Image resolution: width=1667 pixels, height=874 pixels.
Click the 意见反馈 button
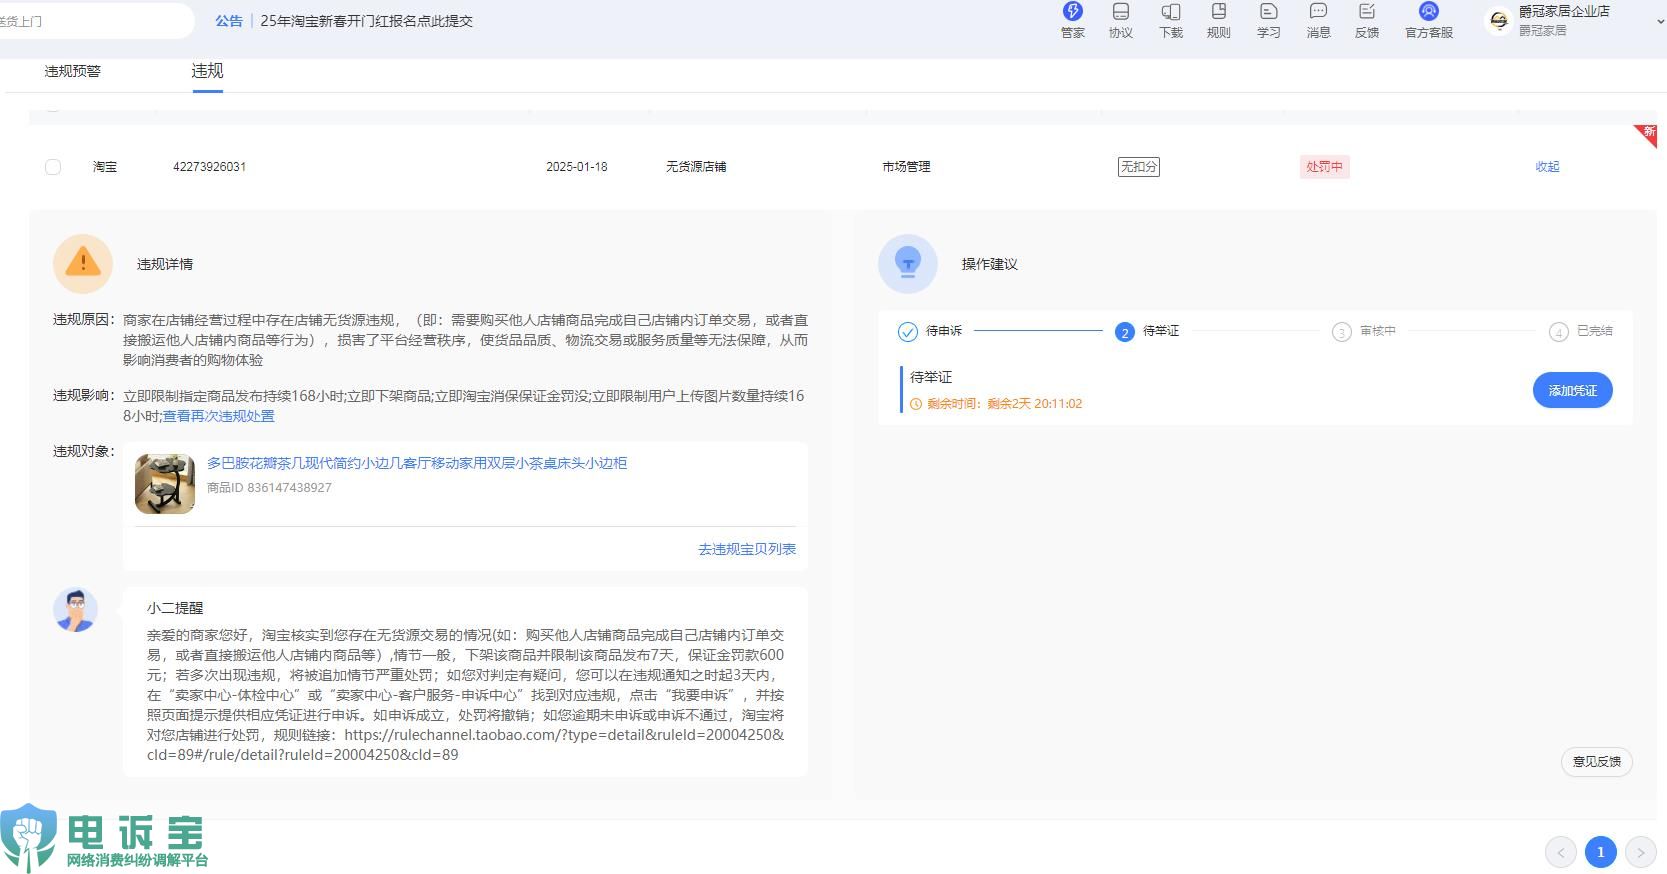click(1596, 761)
